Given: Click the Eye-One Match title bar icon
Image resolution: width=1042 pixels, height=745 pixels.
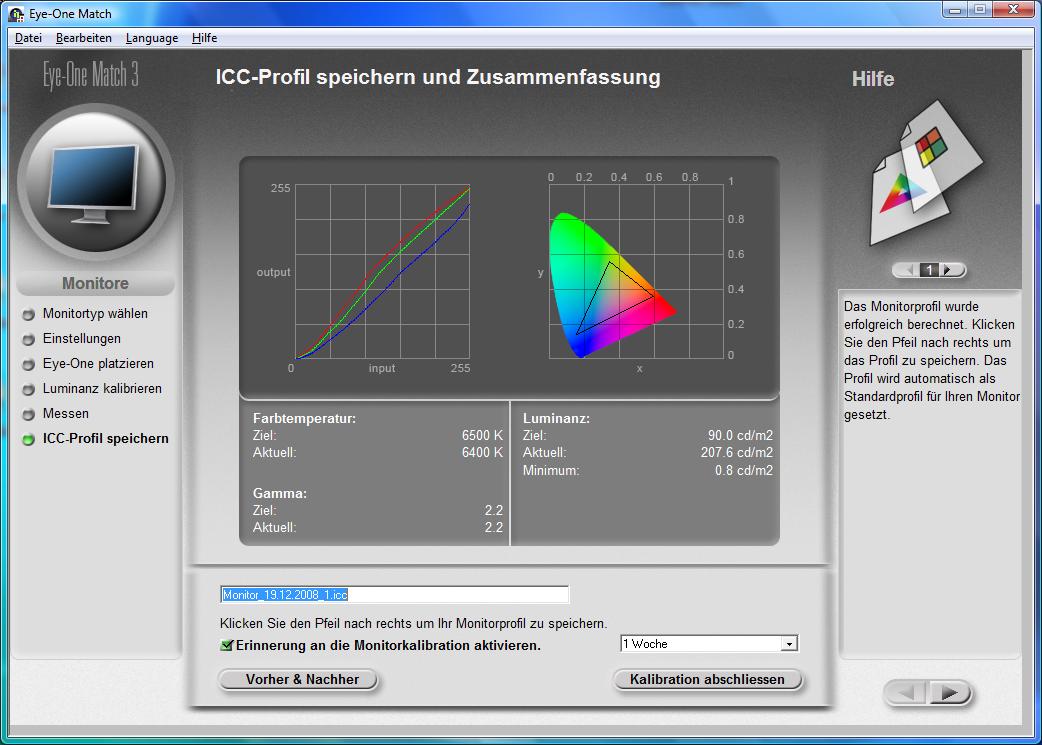Looking at the screenshot, I should (16, 13).
